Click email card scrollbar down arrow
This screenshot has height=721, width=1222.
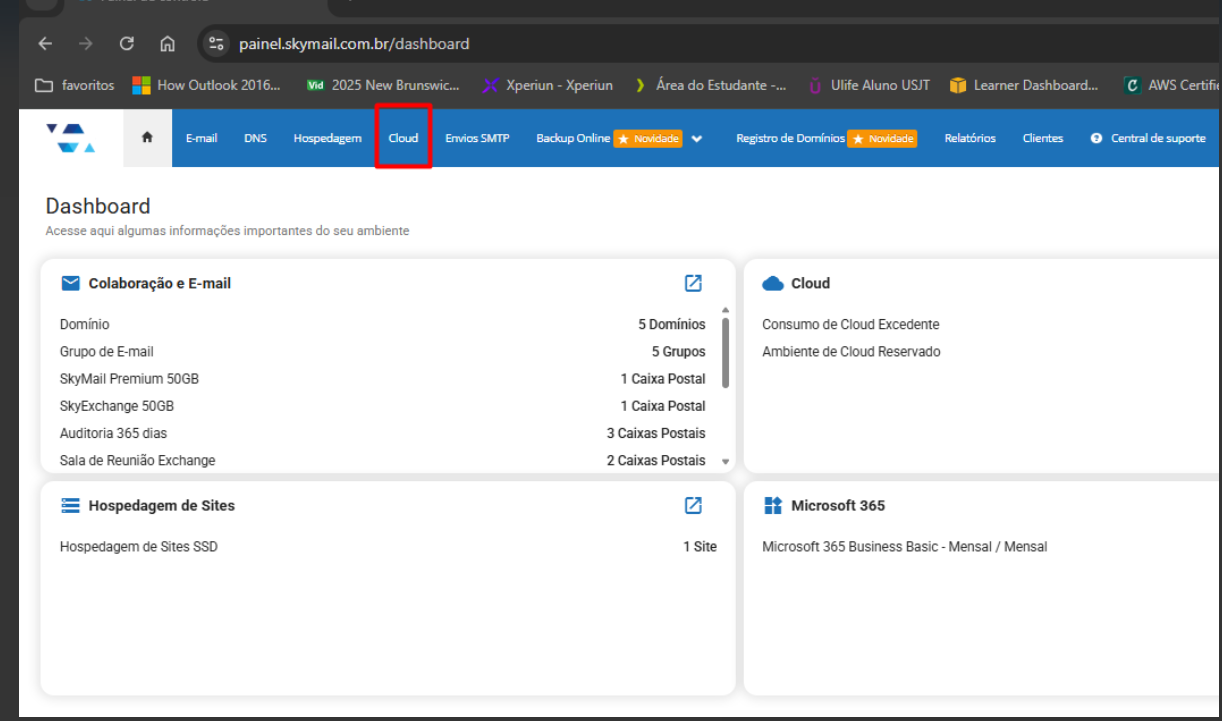[726, 462]
